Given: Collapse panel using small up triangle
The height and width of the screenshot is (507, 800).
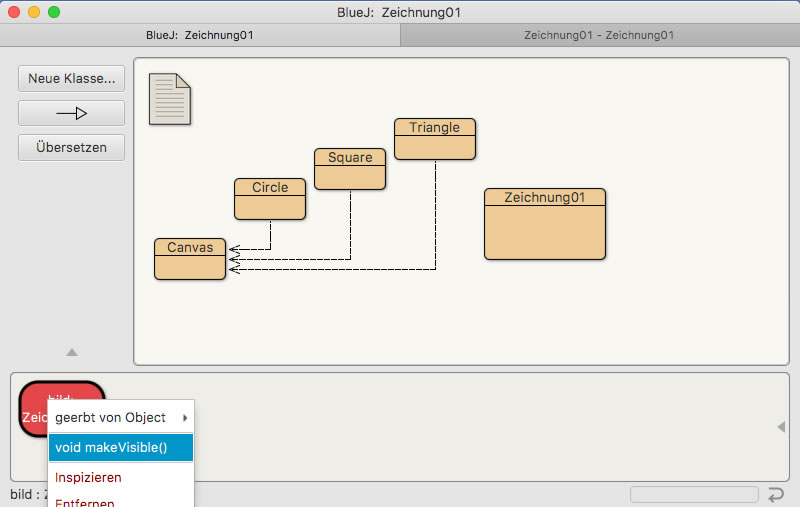Looking at the screenshot, I should (72, 352).
